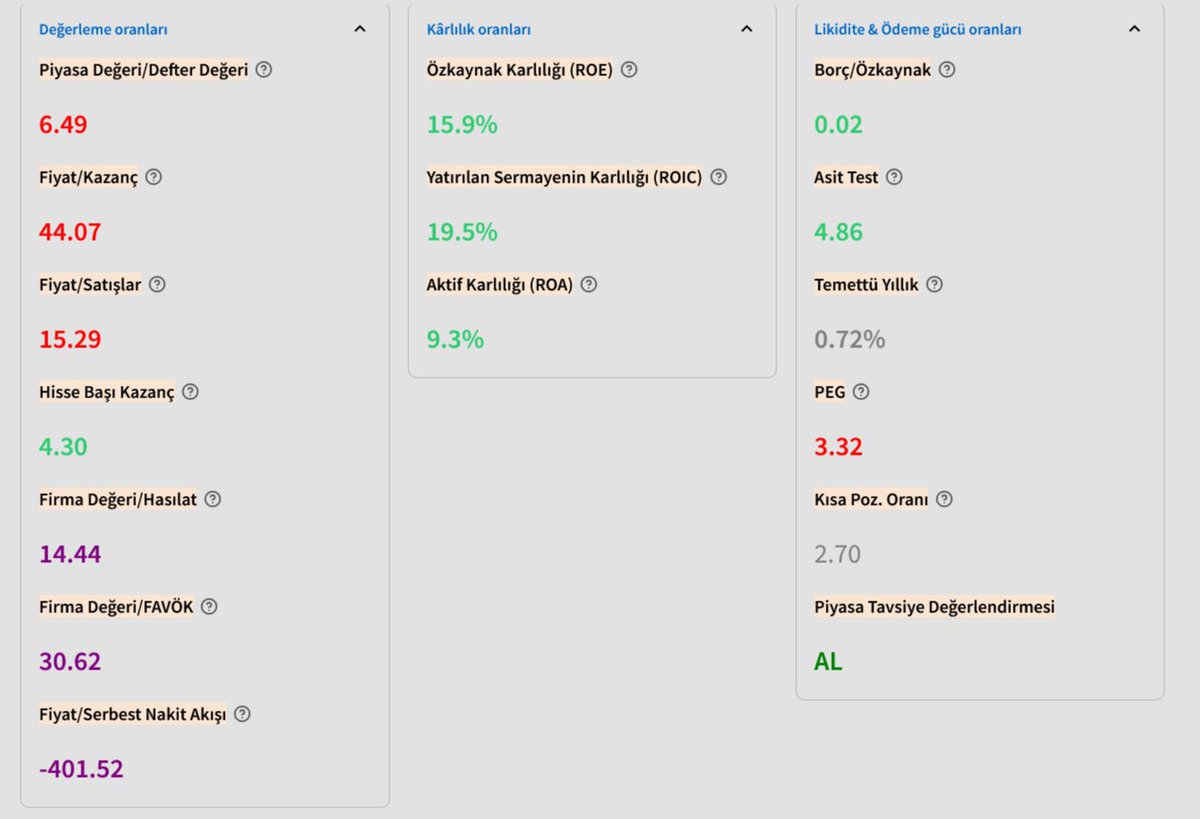This screenshot has height=819, width=1200.
Task: Select the Borç/Özkaynak label
Action: (x=873, y=70)
